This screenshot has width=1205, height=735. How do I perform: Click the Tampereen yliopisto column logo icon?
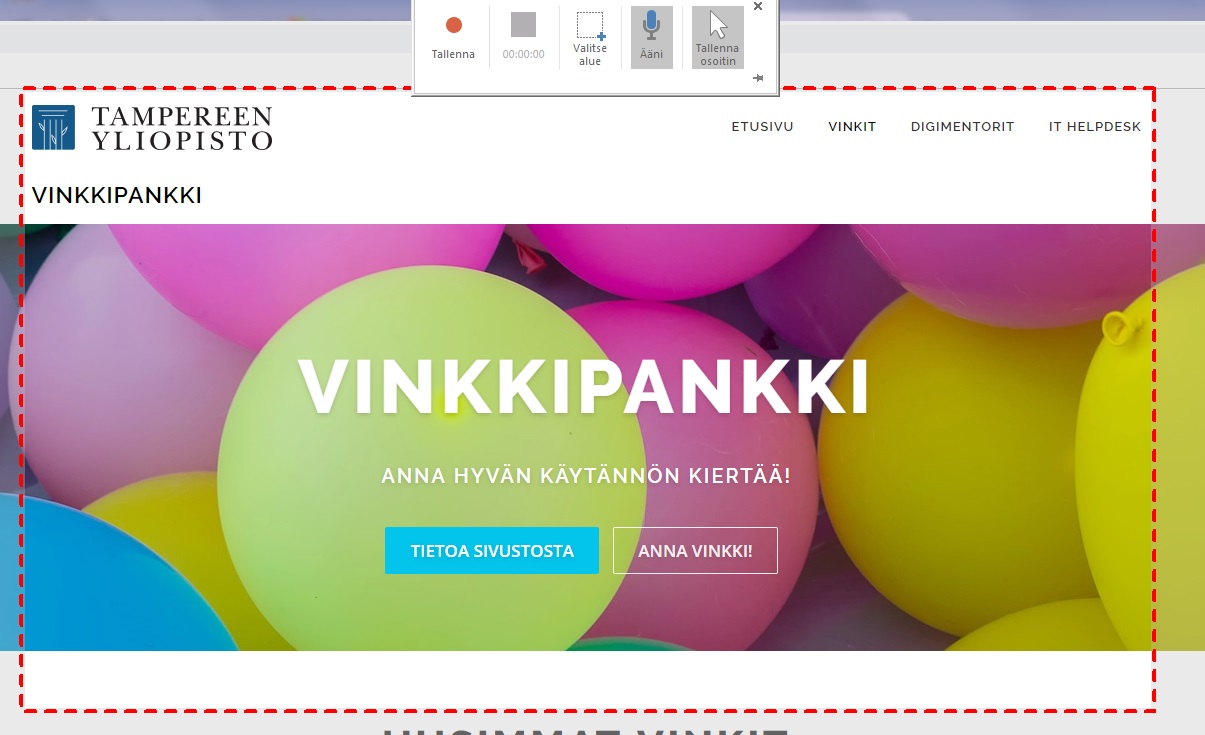pos(53,127)
